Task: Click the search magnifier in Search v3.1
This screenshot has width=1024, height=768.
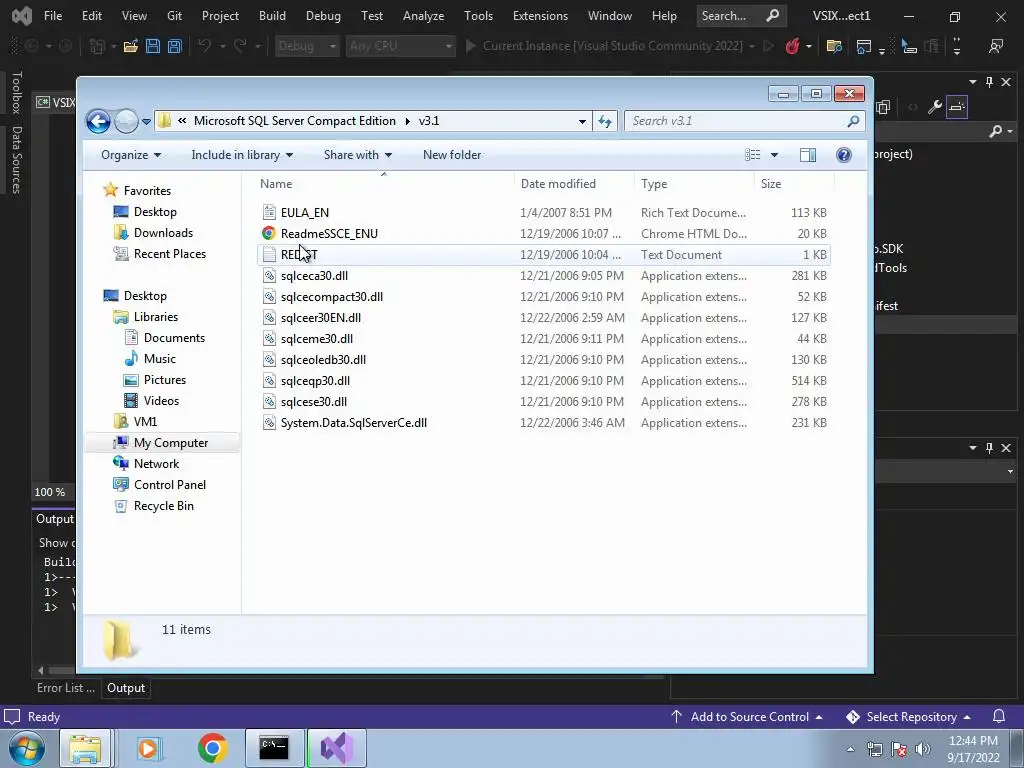Action: (853, 121)
